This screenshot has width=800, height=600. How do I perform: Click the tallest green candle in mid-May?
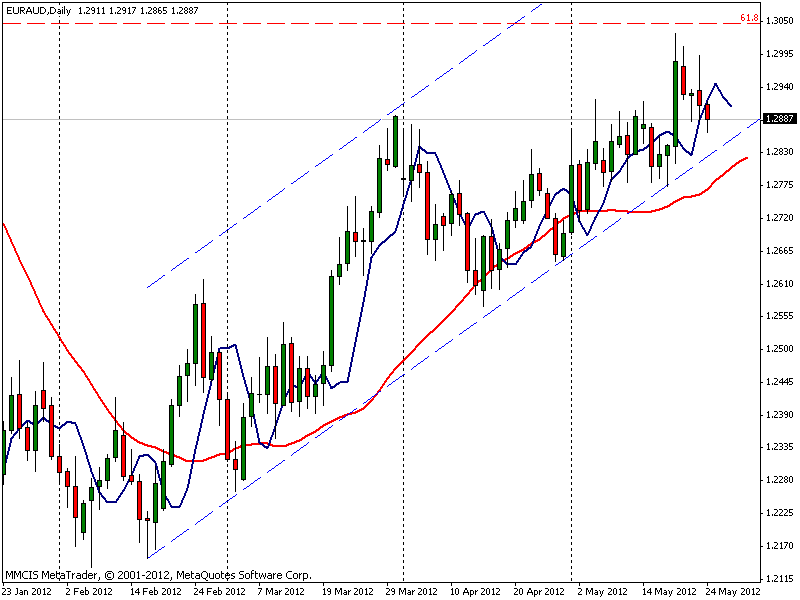[x=676, y=104]
